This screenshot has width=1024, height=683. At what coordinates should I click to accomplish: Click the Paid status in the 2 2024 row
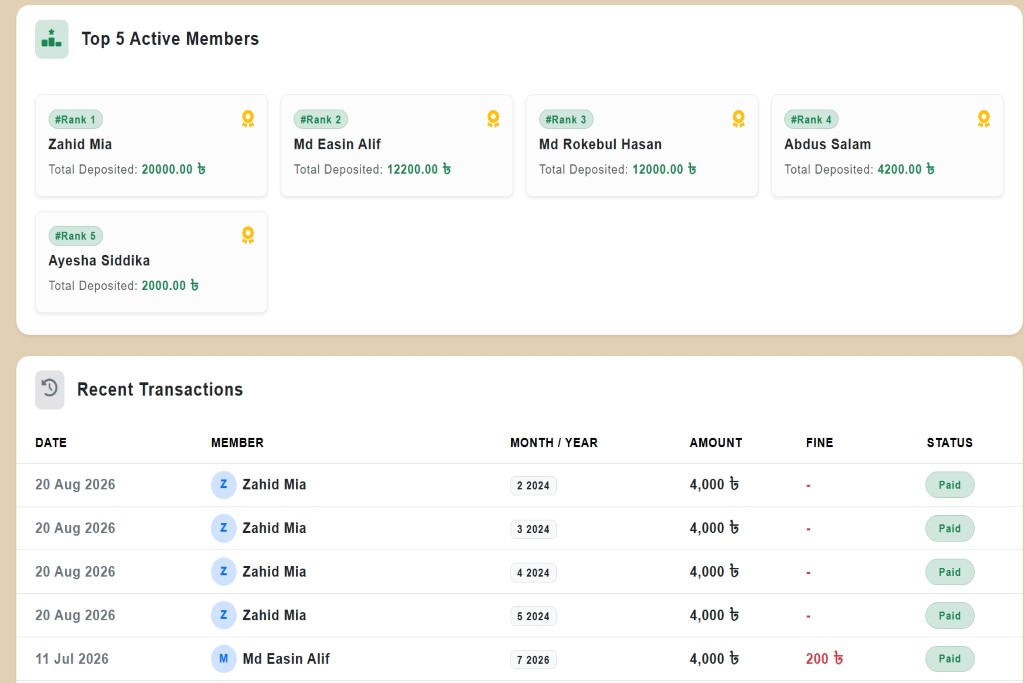pos(950,485)
